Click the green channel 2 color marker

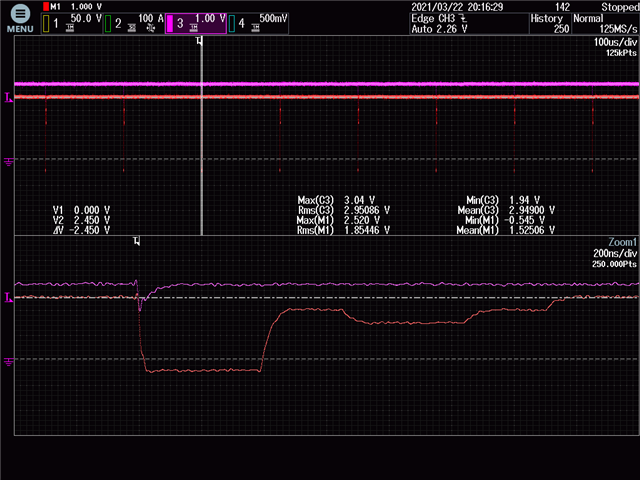pyautogui.click(x=108, y=24)
